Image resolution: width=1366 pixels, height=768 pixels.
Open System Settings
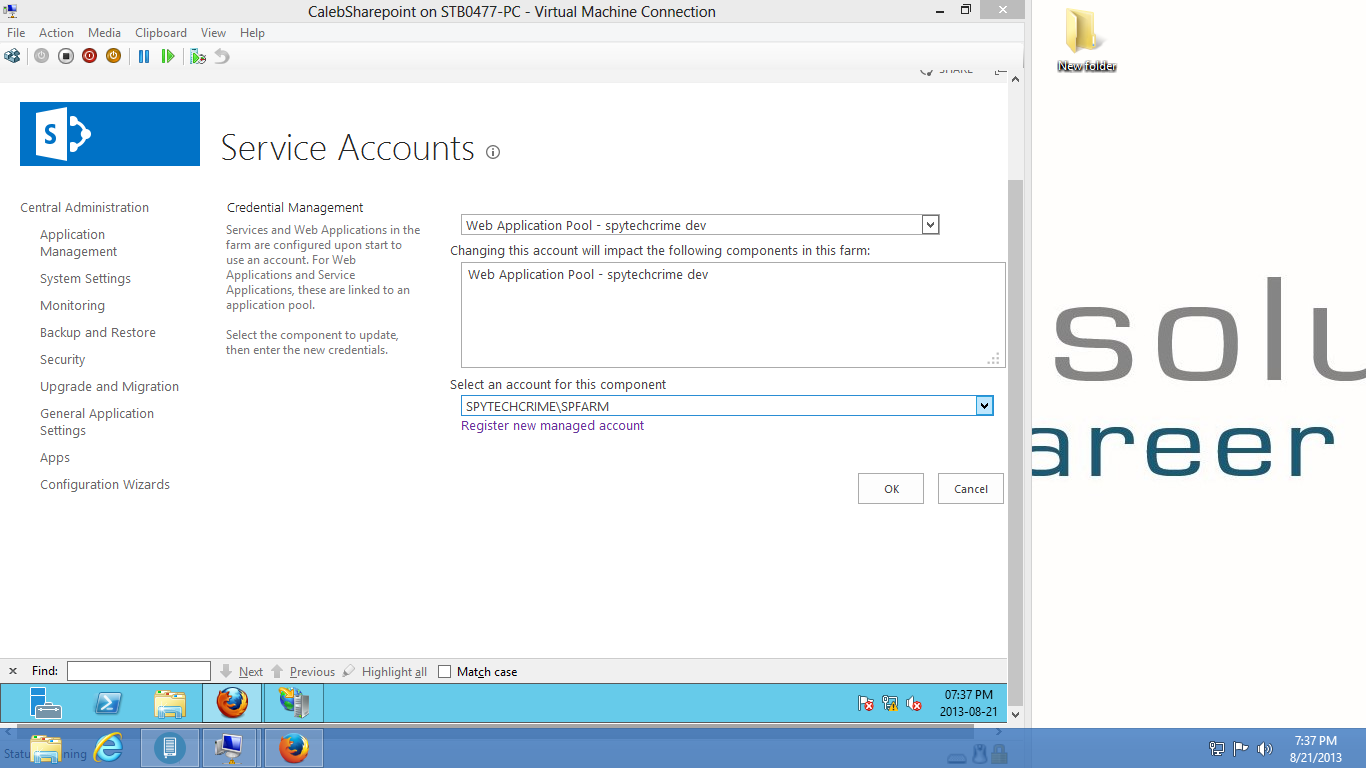coord(85,279)
